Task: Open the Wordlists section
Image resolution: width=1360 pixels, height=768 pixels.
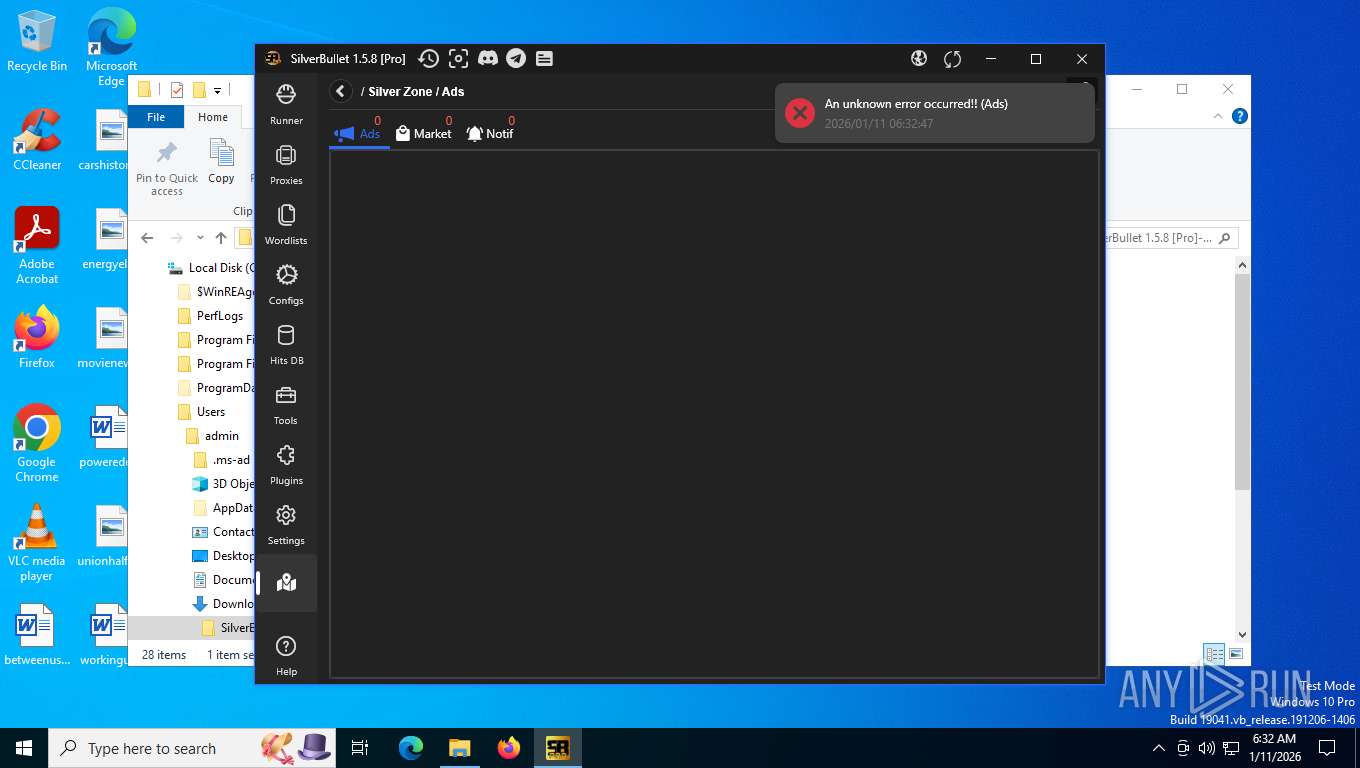Action: (286, 224)
